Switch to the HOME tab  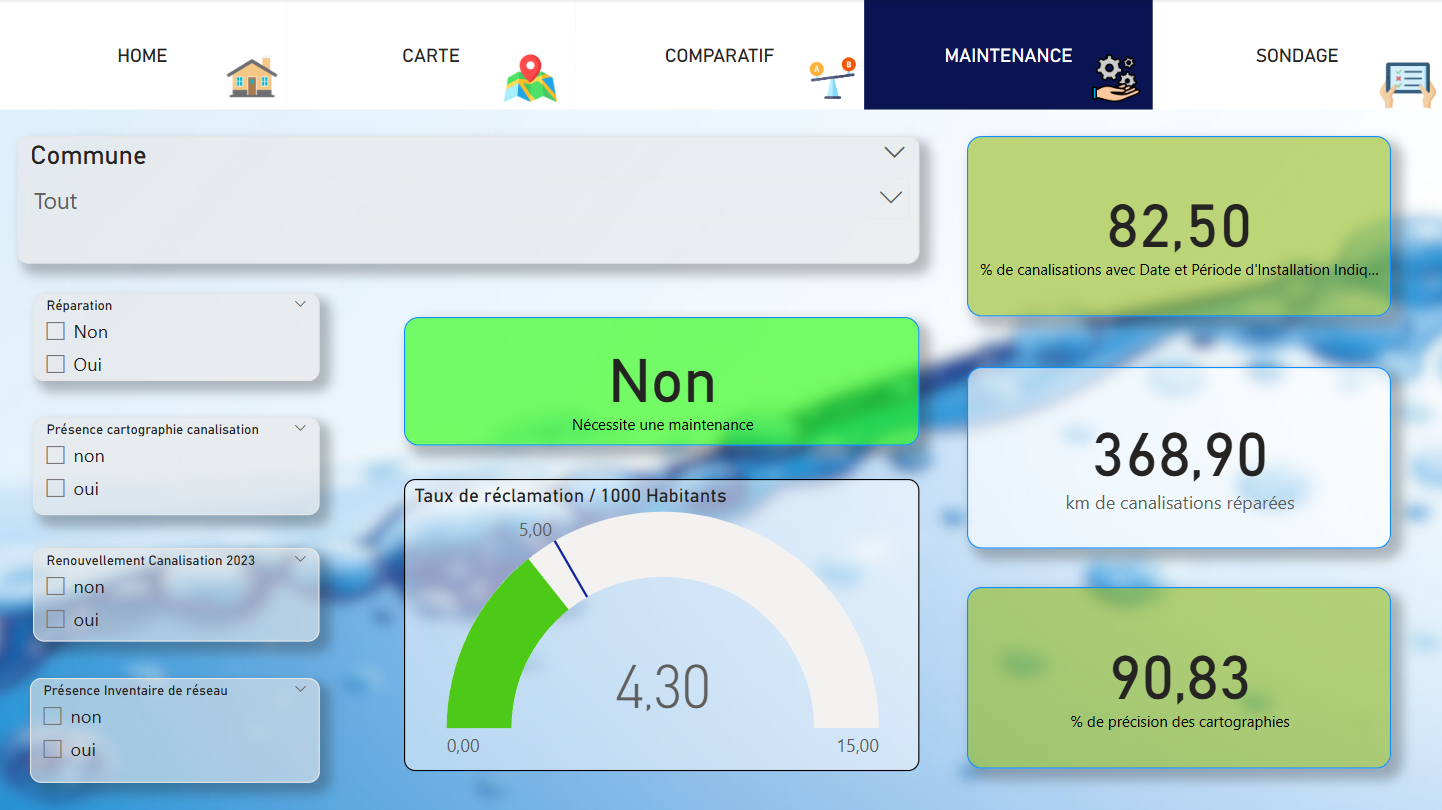tap(142, 56)
